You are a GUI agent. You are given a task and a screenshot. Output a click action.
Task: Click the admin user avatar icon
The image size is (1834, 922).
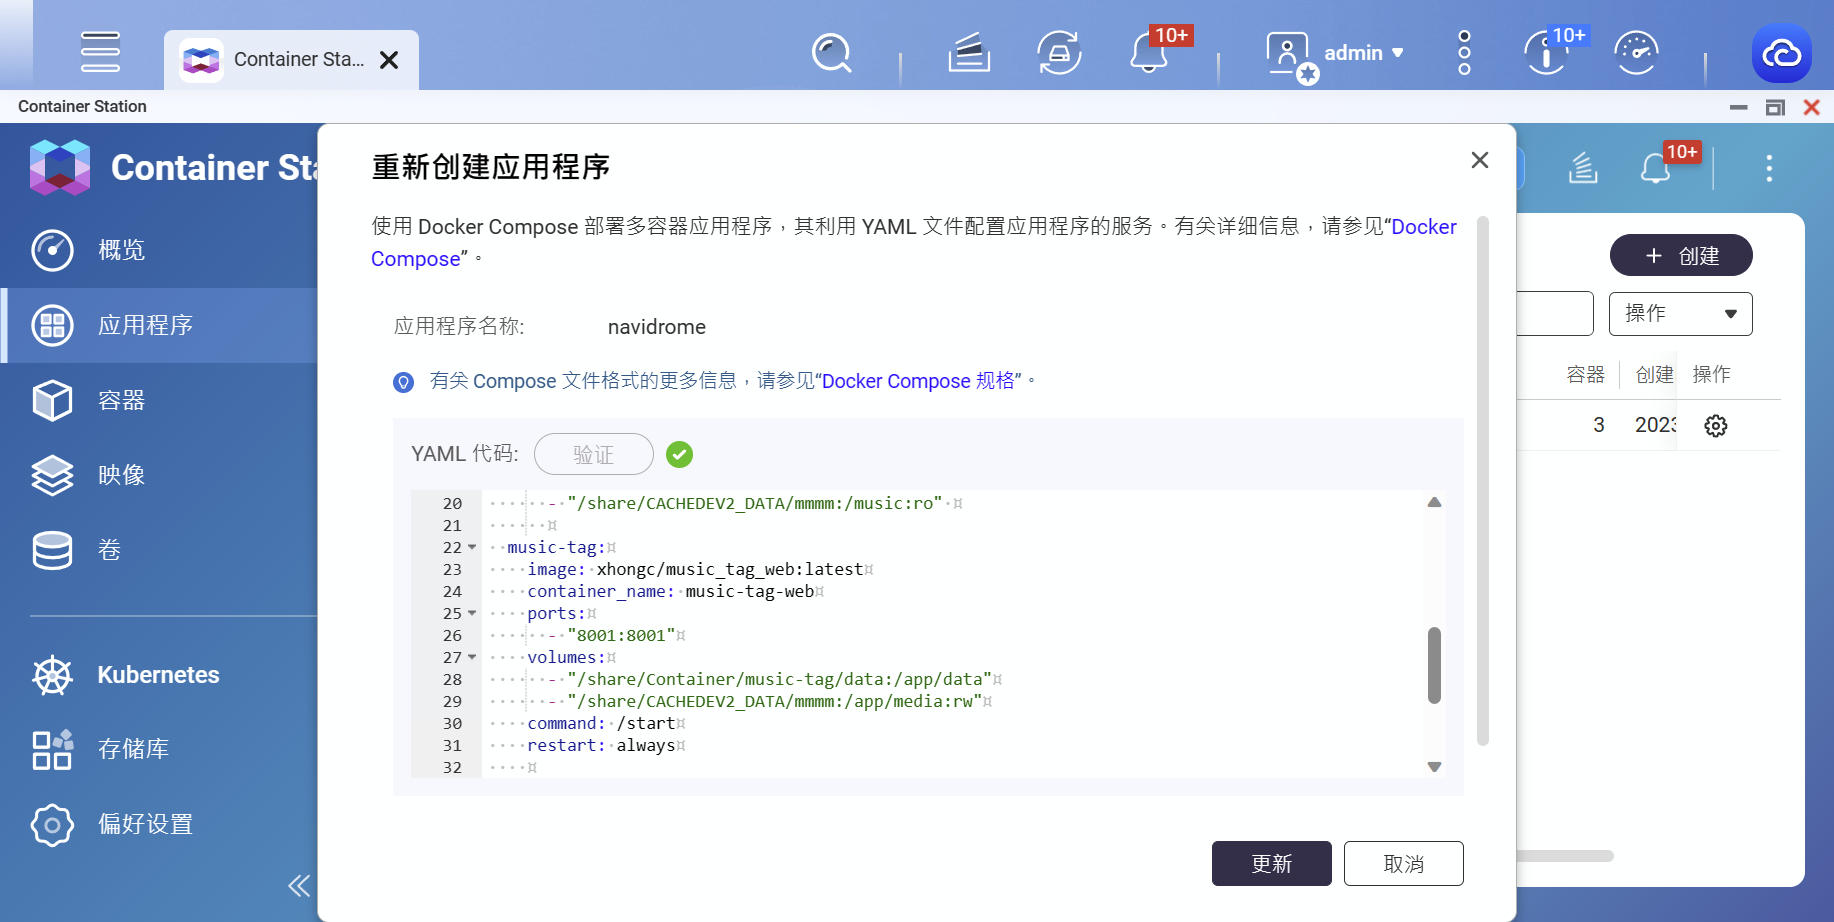(x=1288, y=53)
